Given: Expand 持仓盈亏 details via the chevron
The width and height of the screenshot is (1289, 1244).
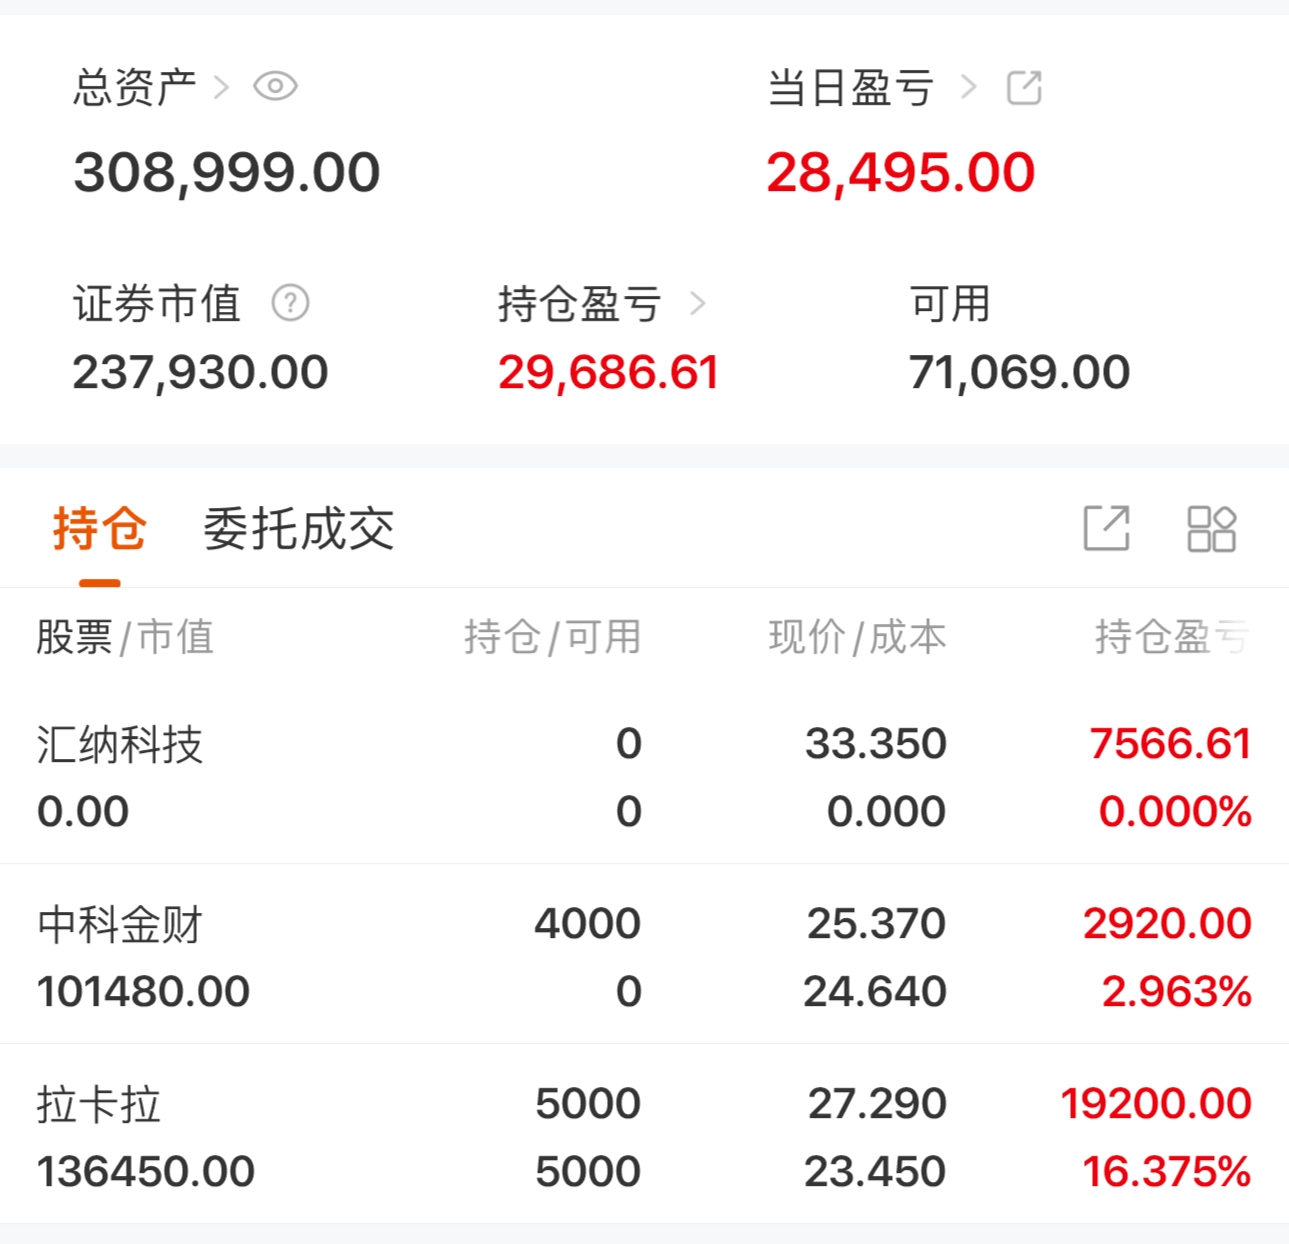Looking at the screenshot, I should point(698,303).
